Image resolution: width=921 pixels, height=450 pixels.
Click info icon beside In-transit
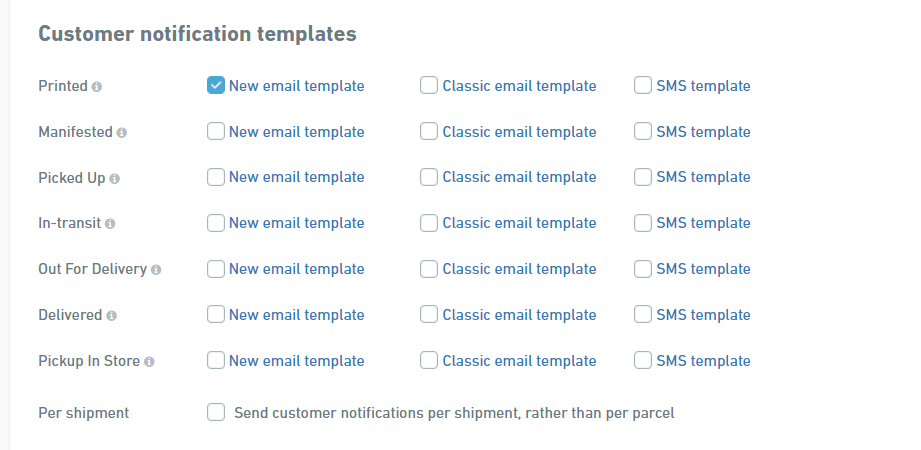tap(110, 224)
